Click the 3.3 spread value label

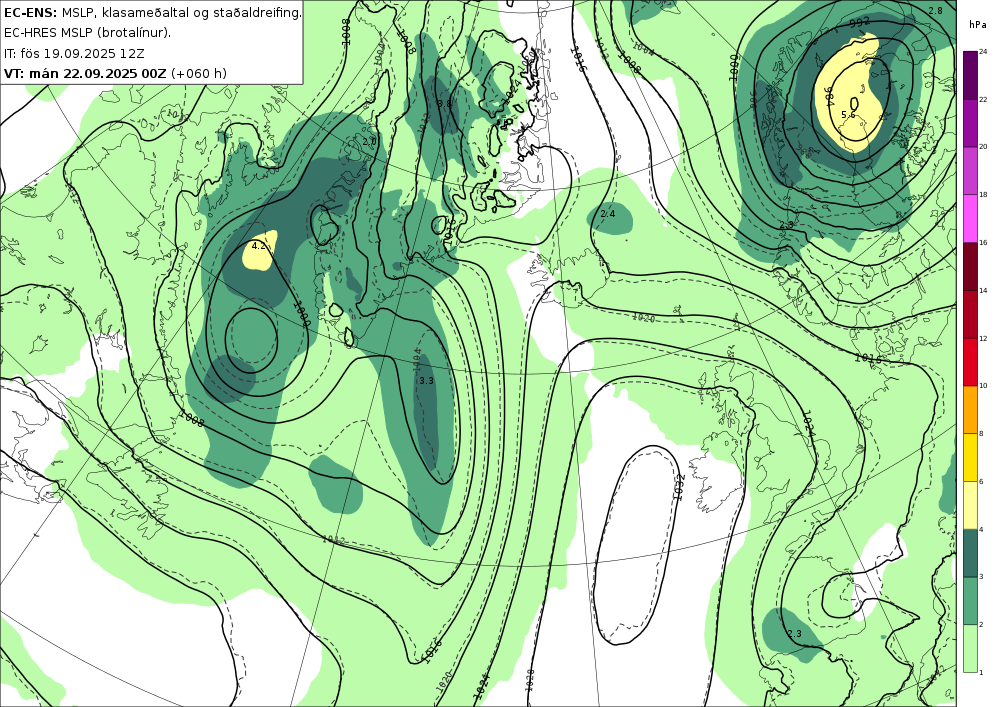pos(426,381)
